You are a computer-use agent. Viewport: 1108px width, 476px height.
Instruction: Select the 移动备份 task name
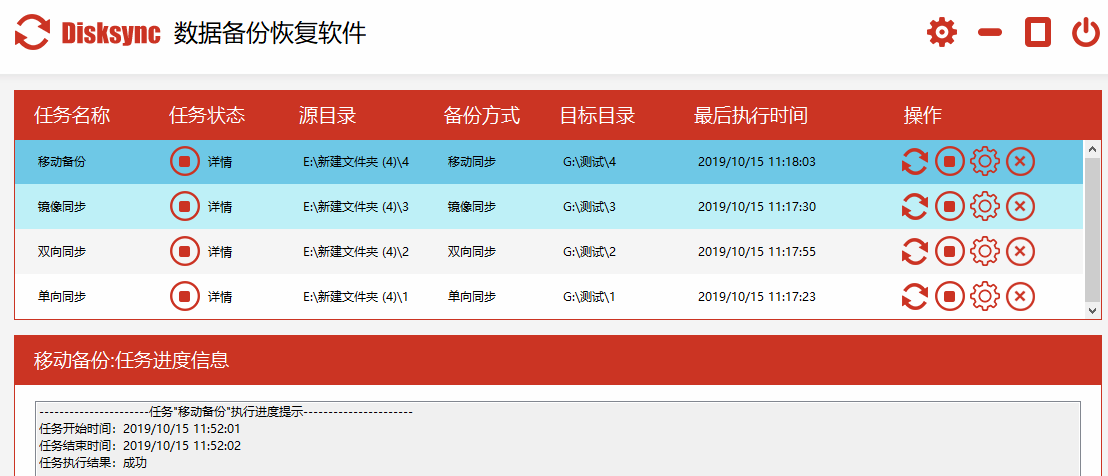click(62, 162)
